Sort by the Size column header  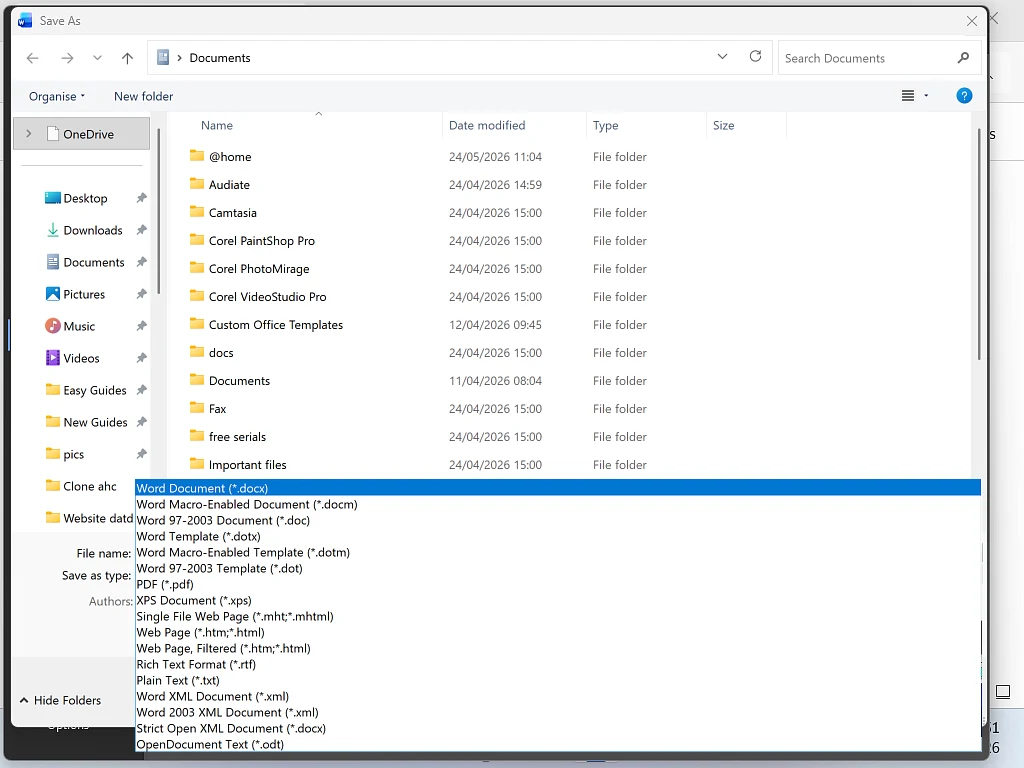tap(724, 125)
